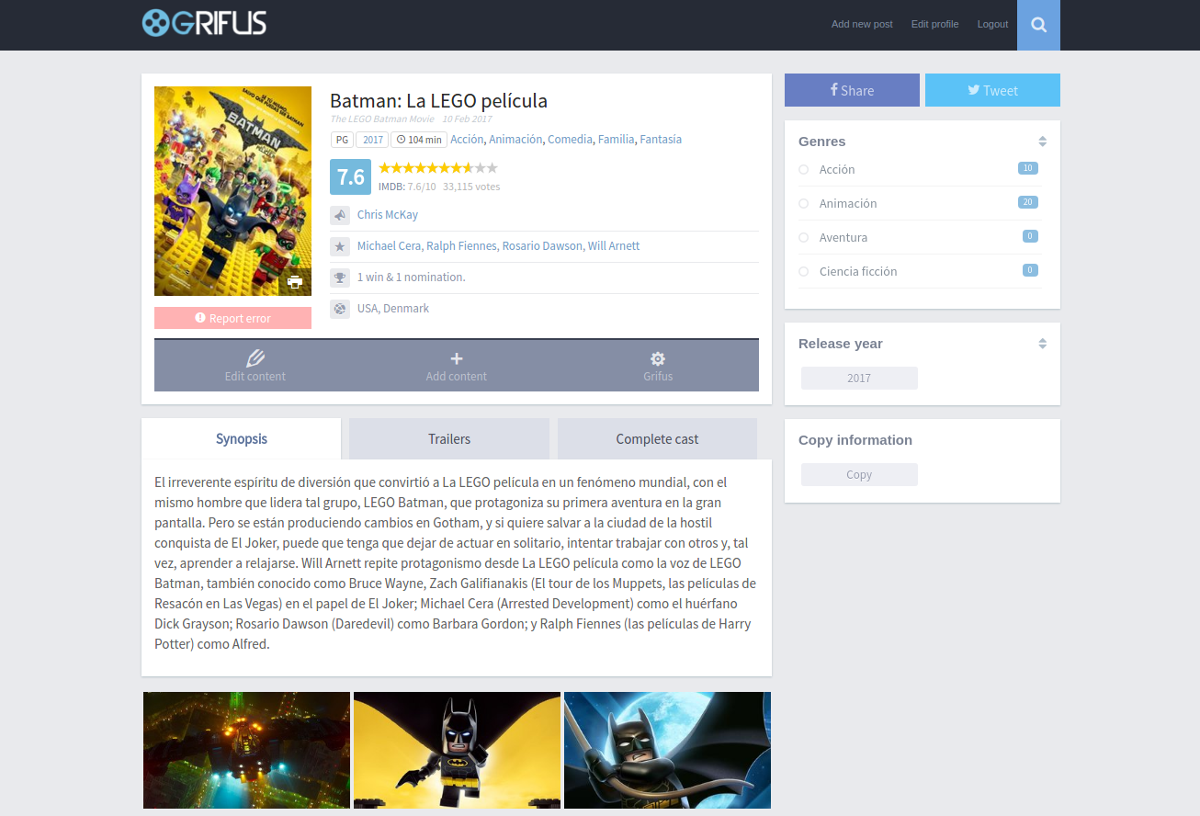The image size is (1200, 816).
Task: Click the Acción count badge 10
Action: [1027, 168]
